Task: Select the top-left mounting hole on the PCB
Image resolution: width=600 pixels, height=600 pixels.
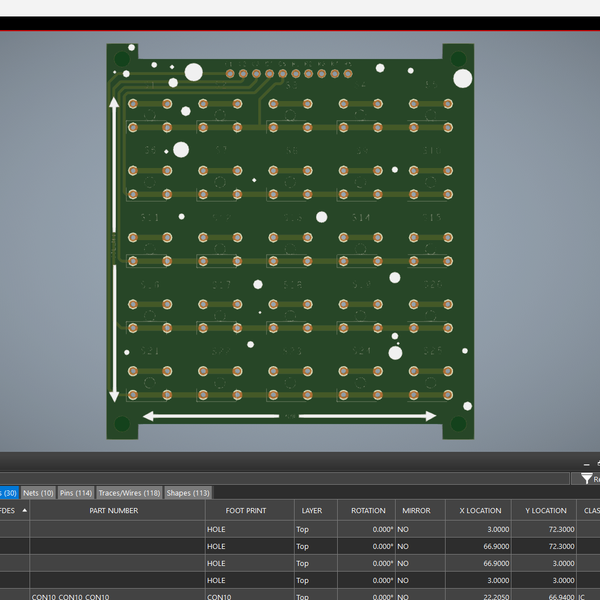Action: [122, 60]
